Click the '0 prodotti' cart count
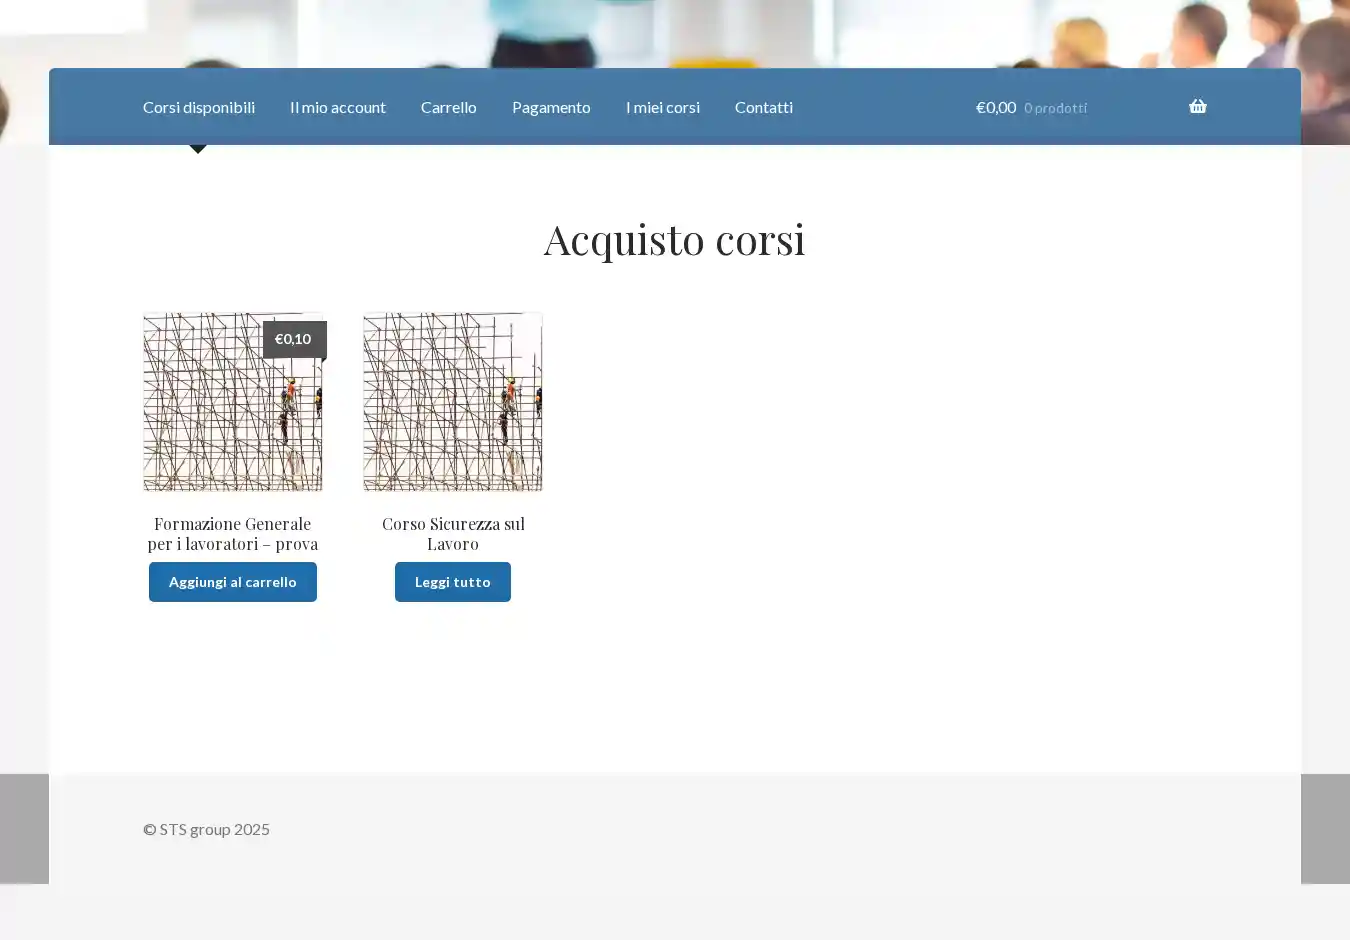This screenshot has width=1350, height=940. click(x=1055, y=108)
